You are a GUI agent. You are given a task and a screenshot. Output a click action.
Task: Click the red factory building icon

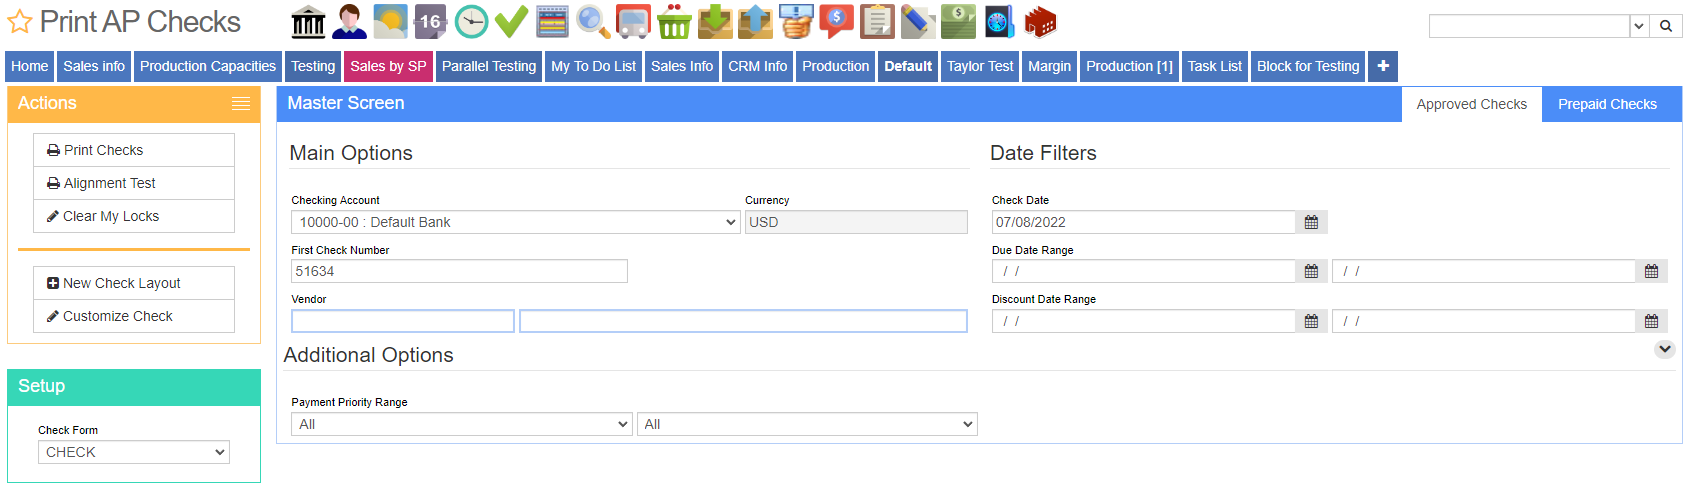(x=1040, y=21)
